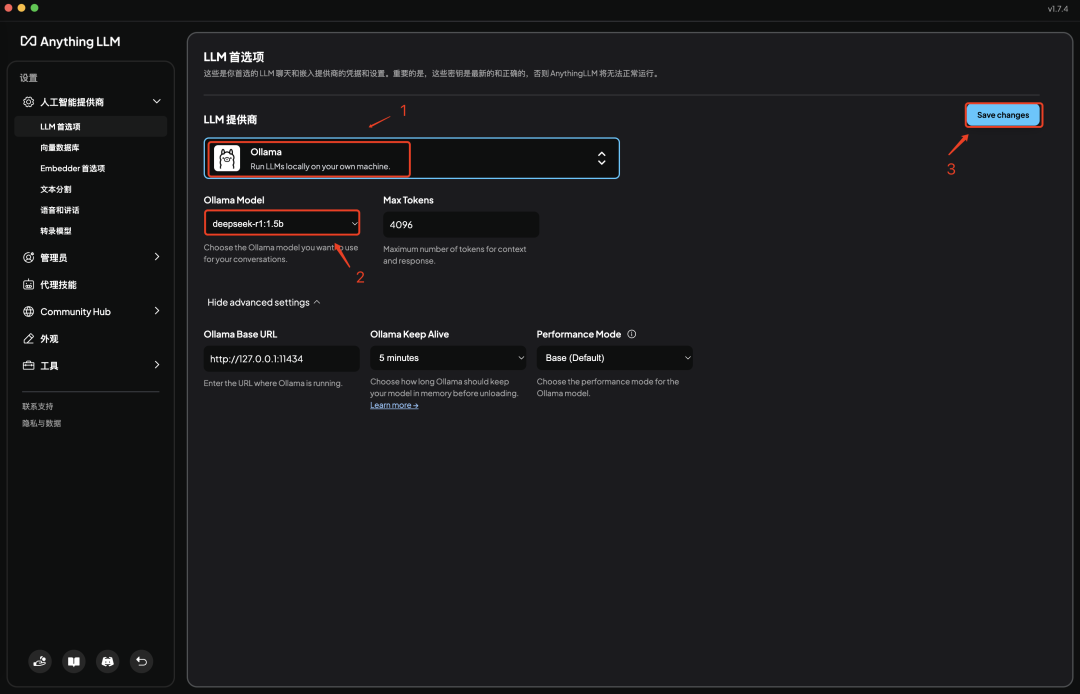Click the admin user icon
The image size is (1080, 694).
click(28, 257)
